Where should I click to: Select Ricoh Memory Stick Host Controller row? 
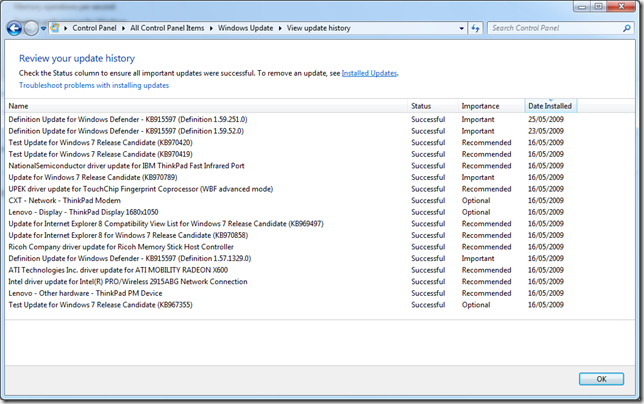[x=320, y=247]
